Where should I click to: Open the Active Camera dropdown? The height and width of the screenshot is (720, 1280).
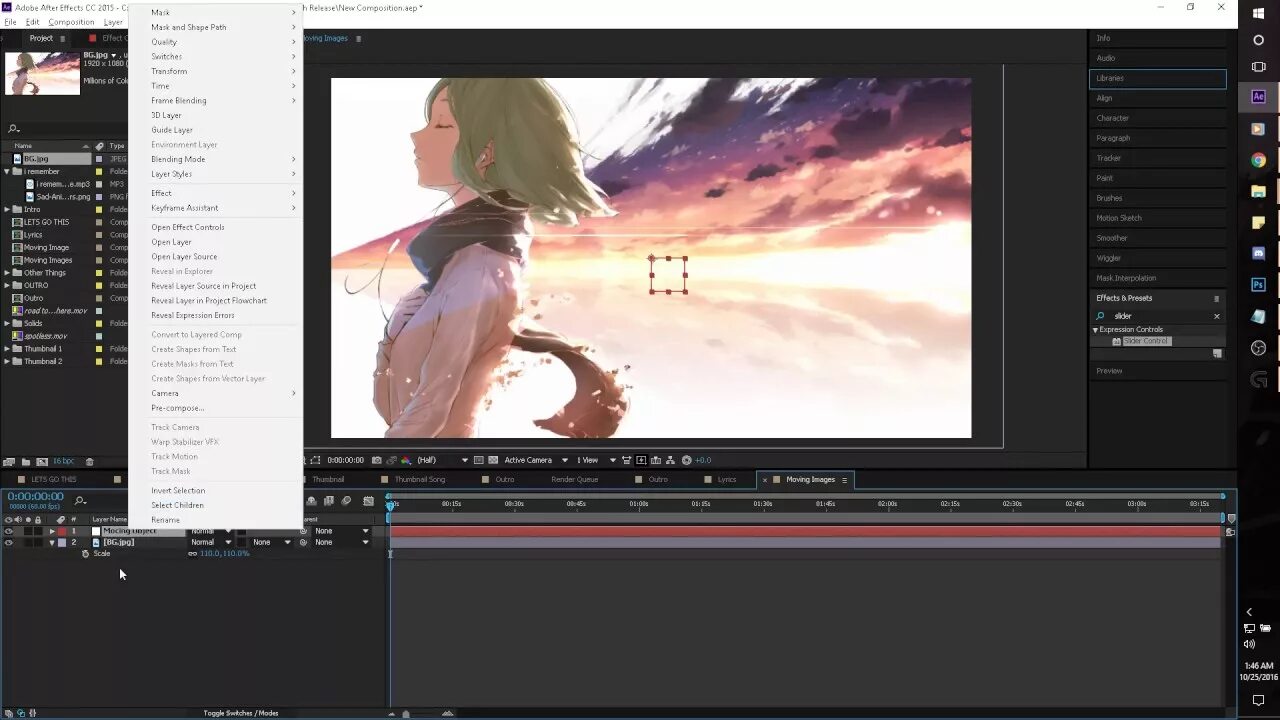tap(536, 460)
